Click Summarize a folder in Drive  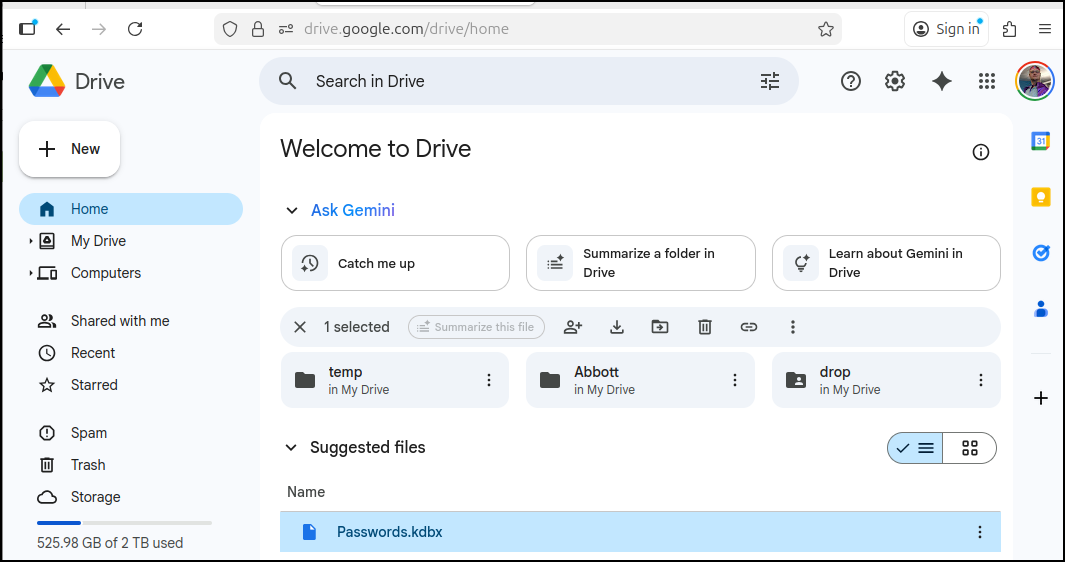point(640,264)
